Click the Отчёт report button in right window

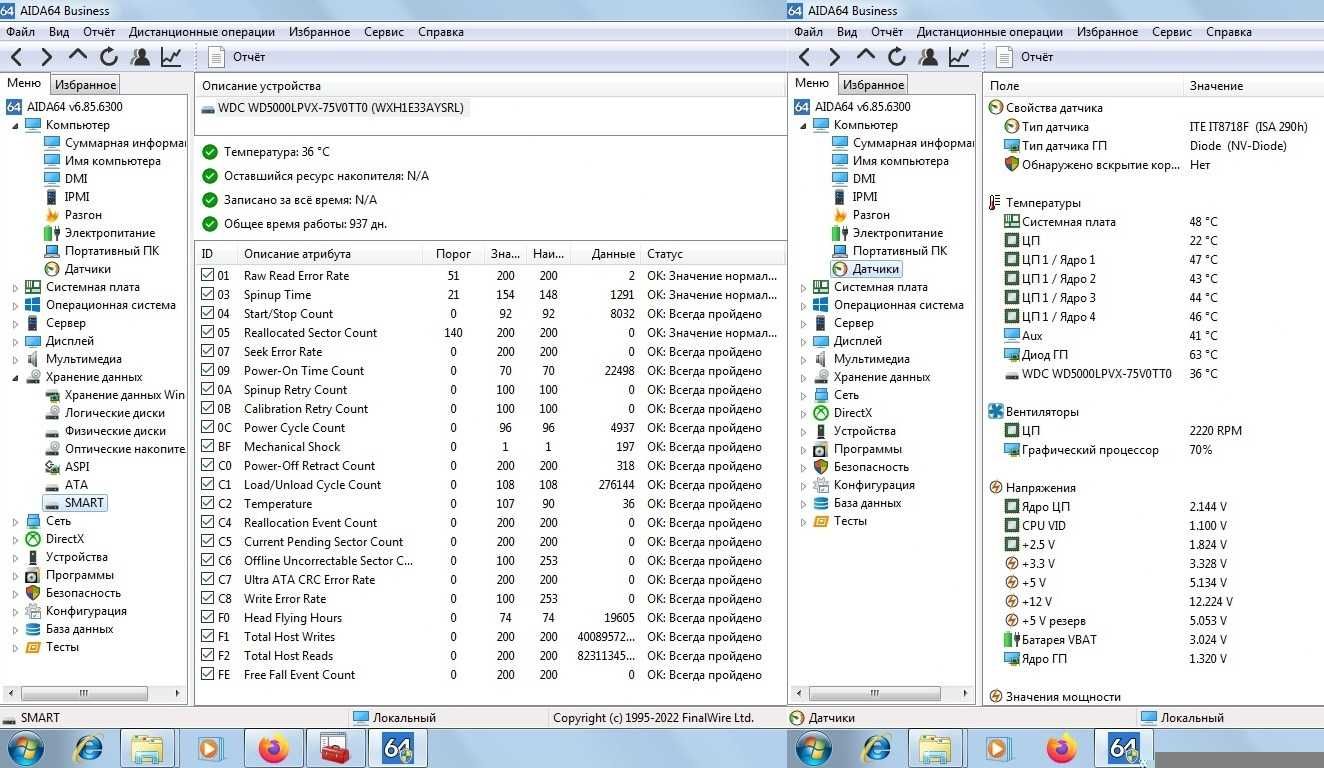[1026, 57]
